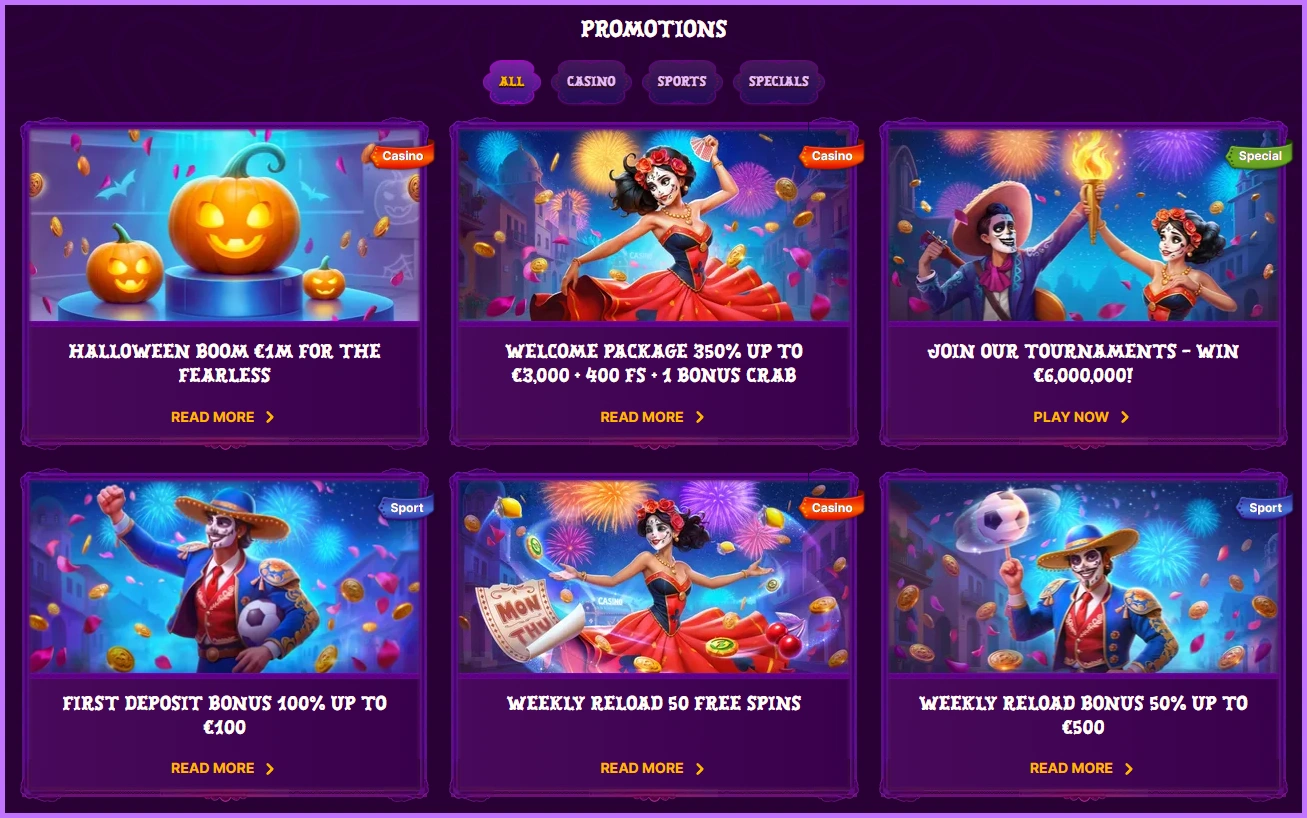Screen dimensions: 1307x818
Task: Select the All promotions tab
Action: [x=511, y=81]
